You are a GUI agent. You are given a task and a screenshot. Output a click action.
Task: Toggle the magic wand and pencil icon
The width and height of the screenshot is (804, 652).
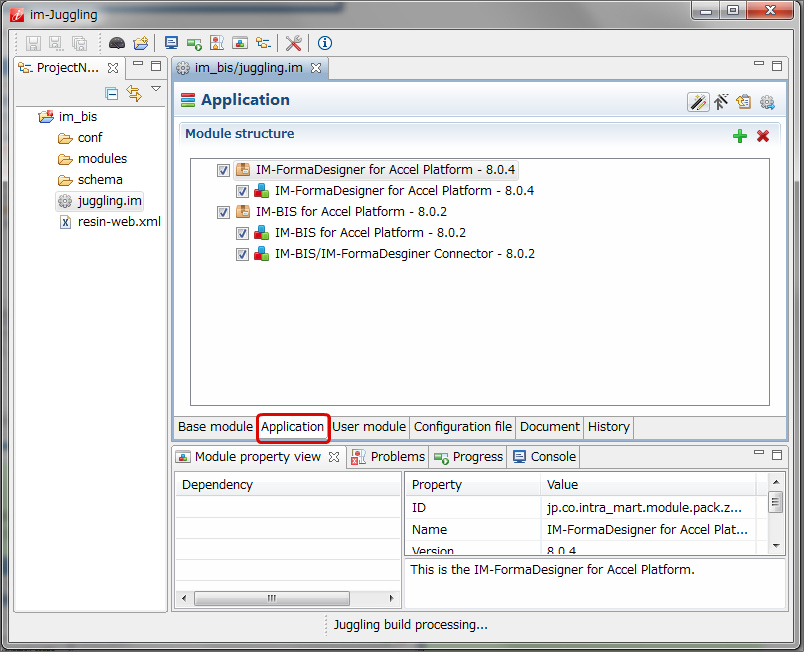698,102
